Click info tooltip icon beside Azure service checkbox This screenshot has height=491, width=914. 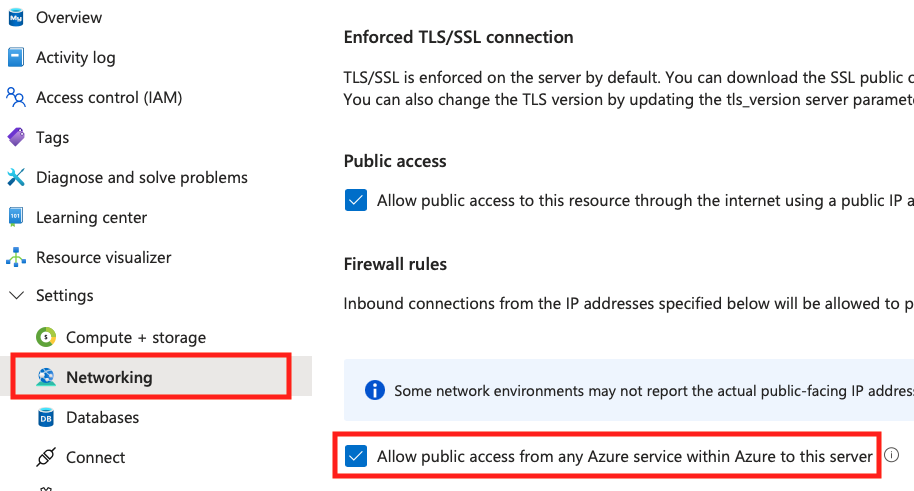(x=891, y=455)
